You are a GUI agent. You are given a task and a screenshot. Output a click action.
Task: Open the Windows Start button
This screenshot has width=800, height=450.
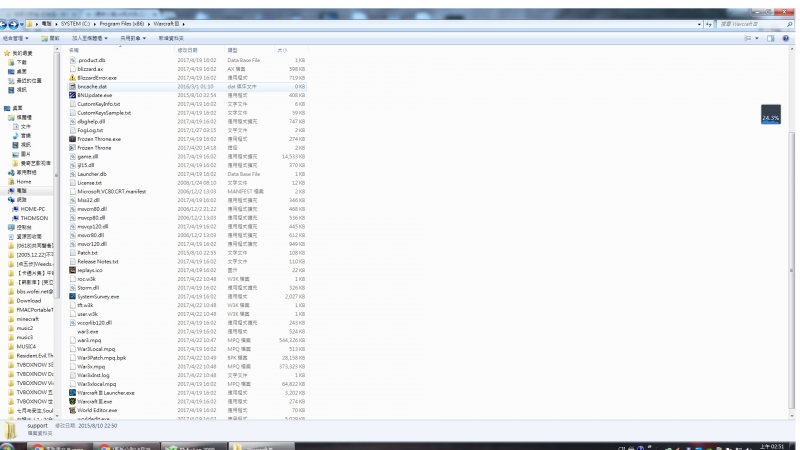7,447
